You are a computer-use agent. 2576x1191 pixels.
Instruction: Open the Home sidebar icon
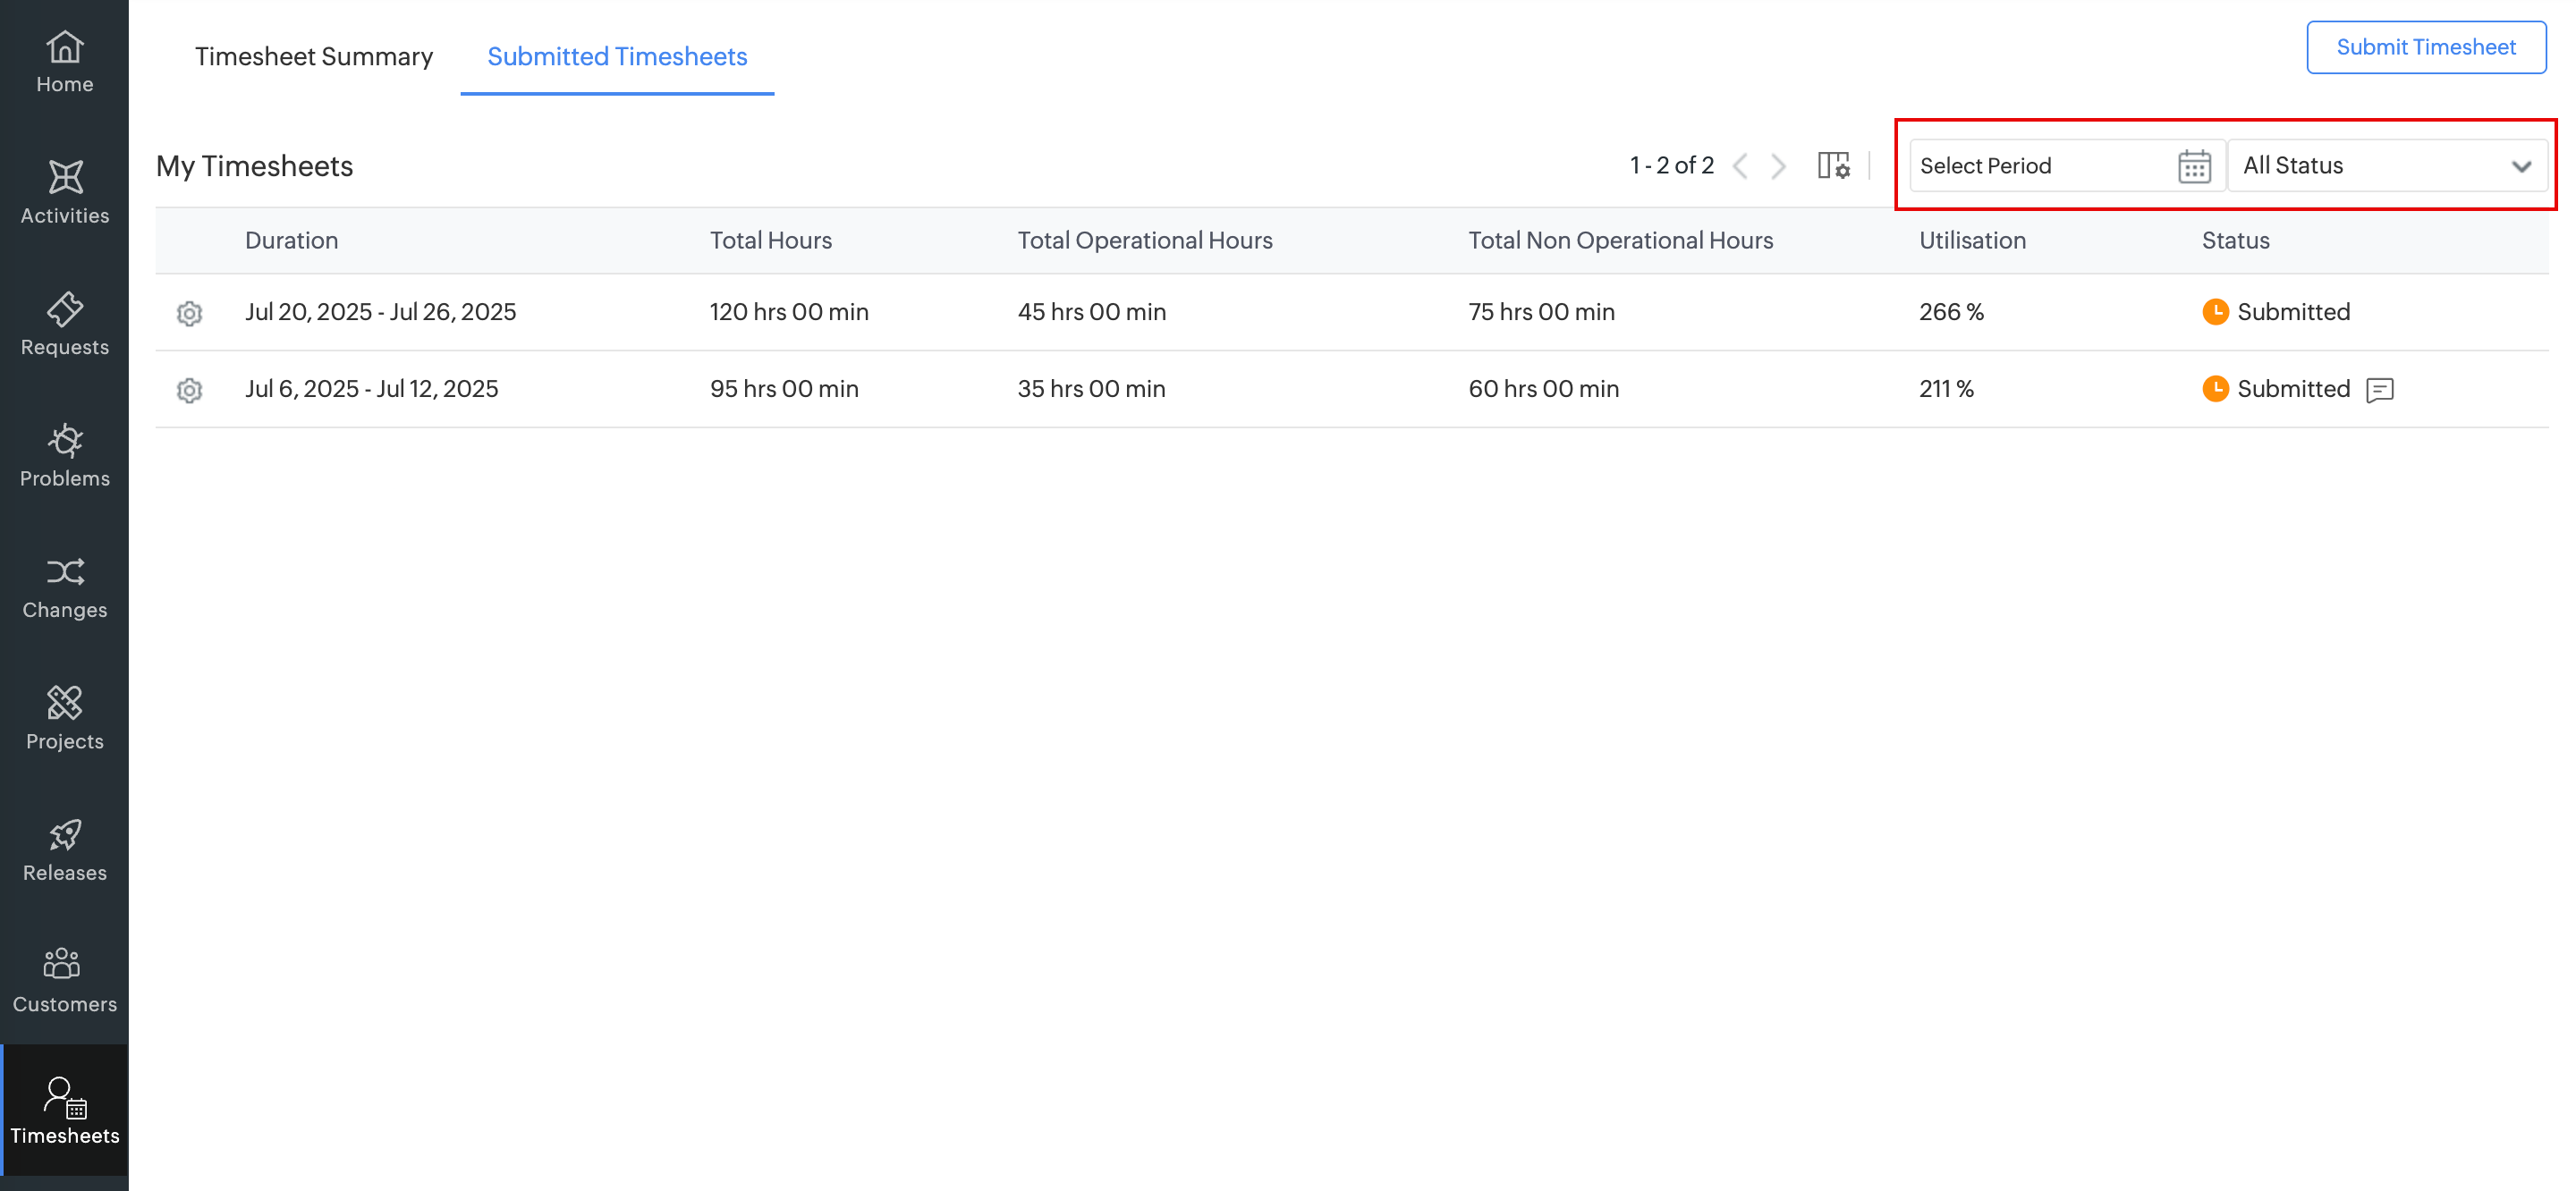tap(64, 62)
